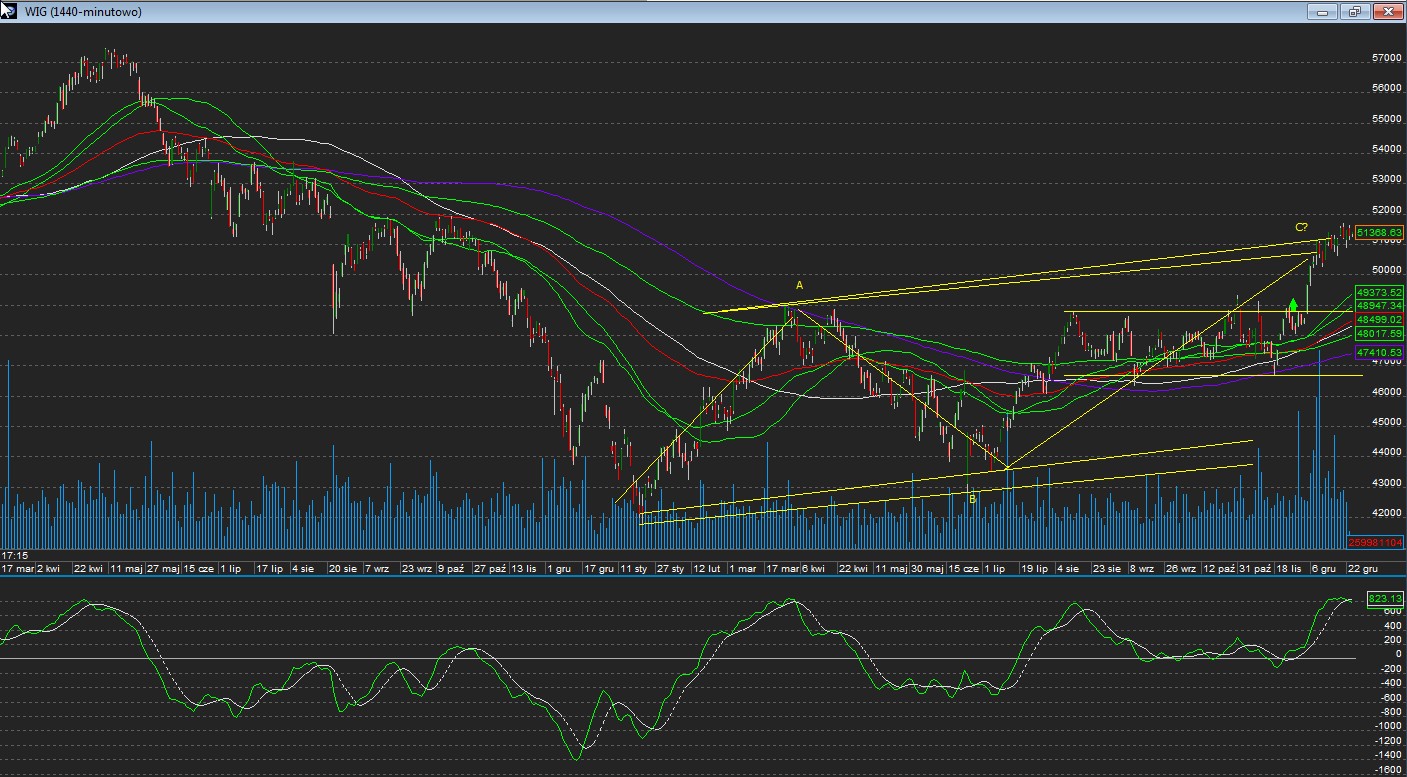
Task: Click the 57000 price scale label
Action: coord(1386,58)
